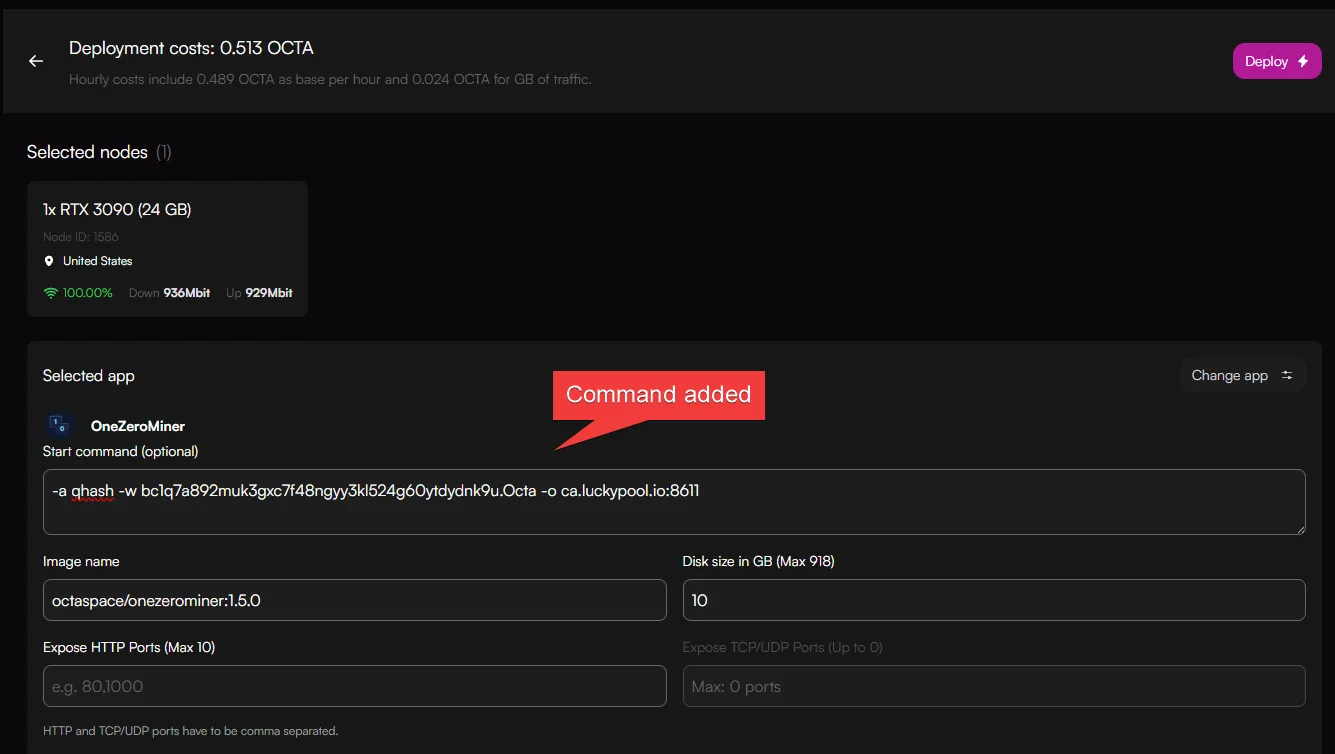Select the 1x RTX 3090 node card
1335x754 pixels.
[167, 249]
